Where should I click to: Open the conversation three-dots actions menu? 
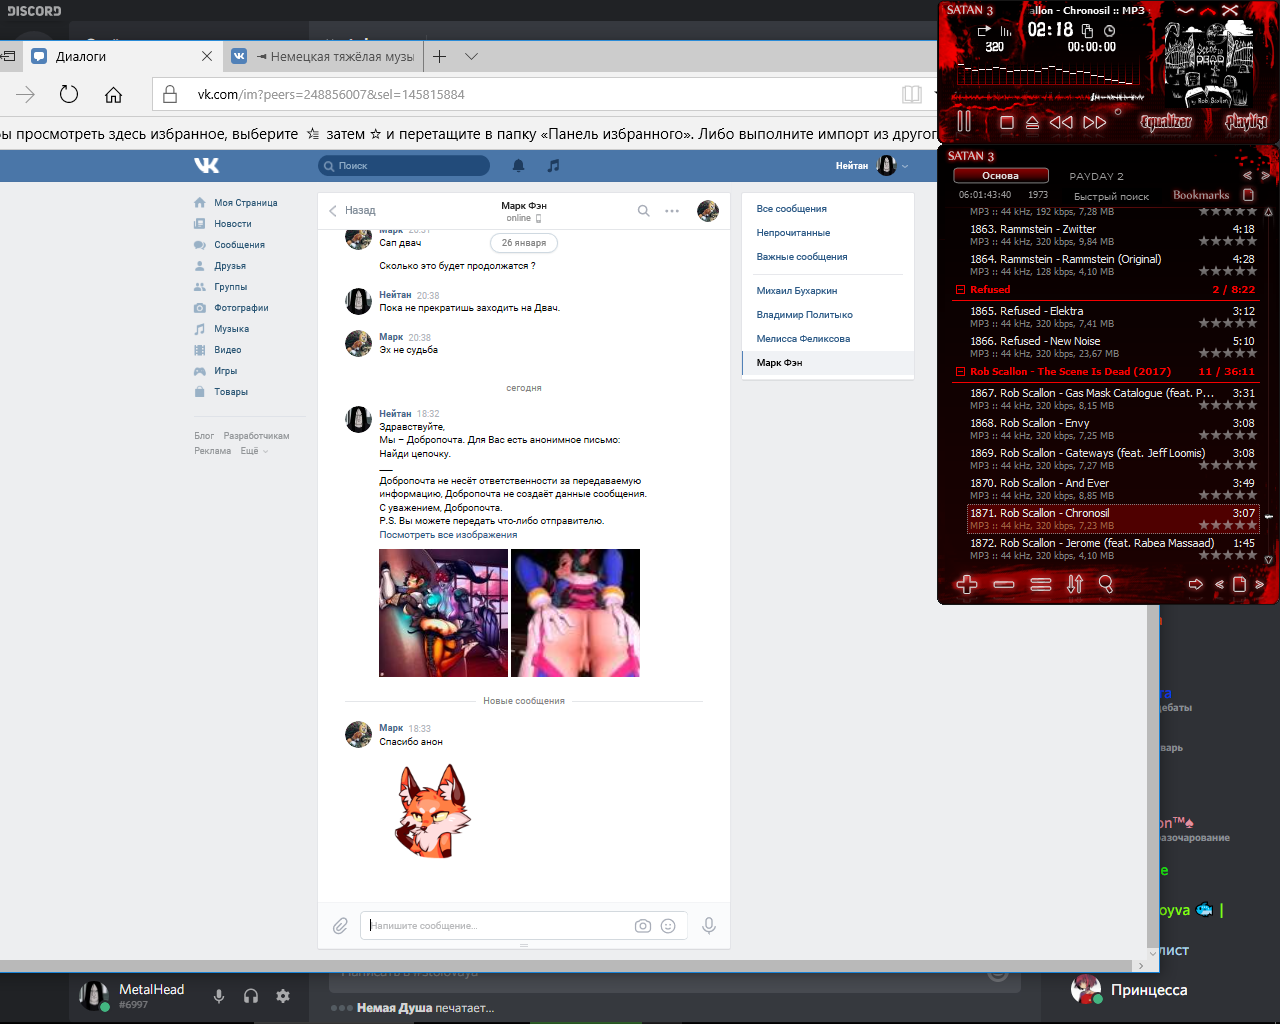(672, 211)
